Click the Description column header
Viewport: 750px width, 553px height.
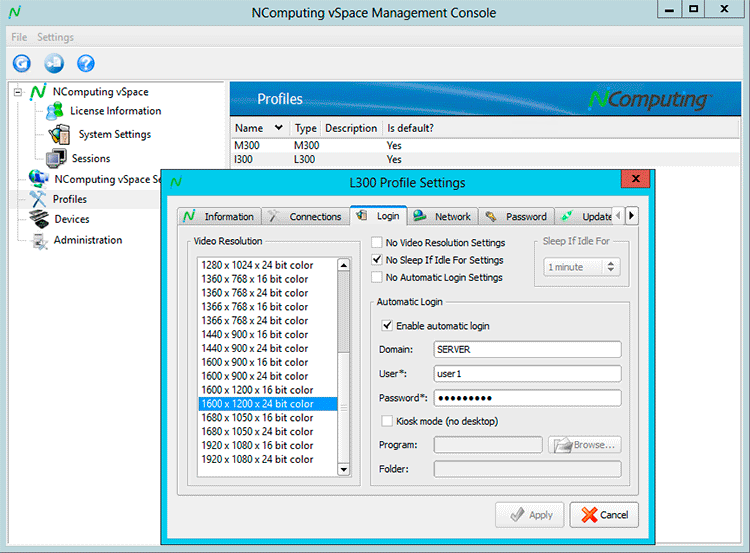point(351,128)
